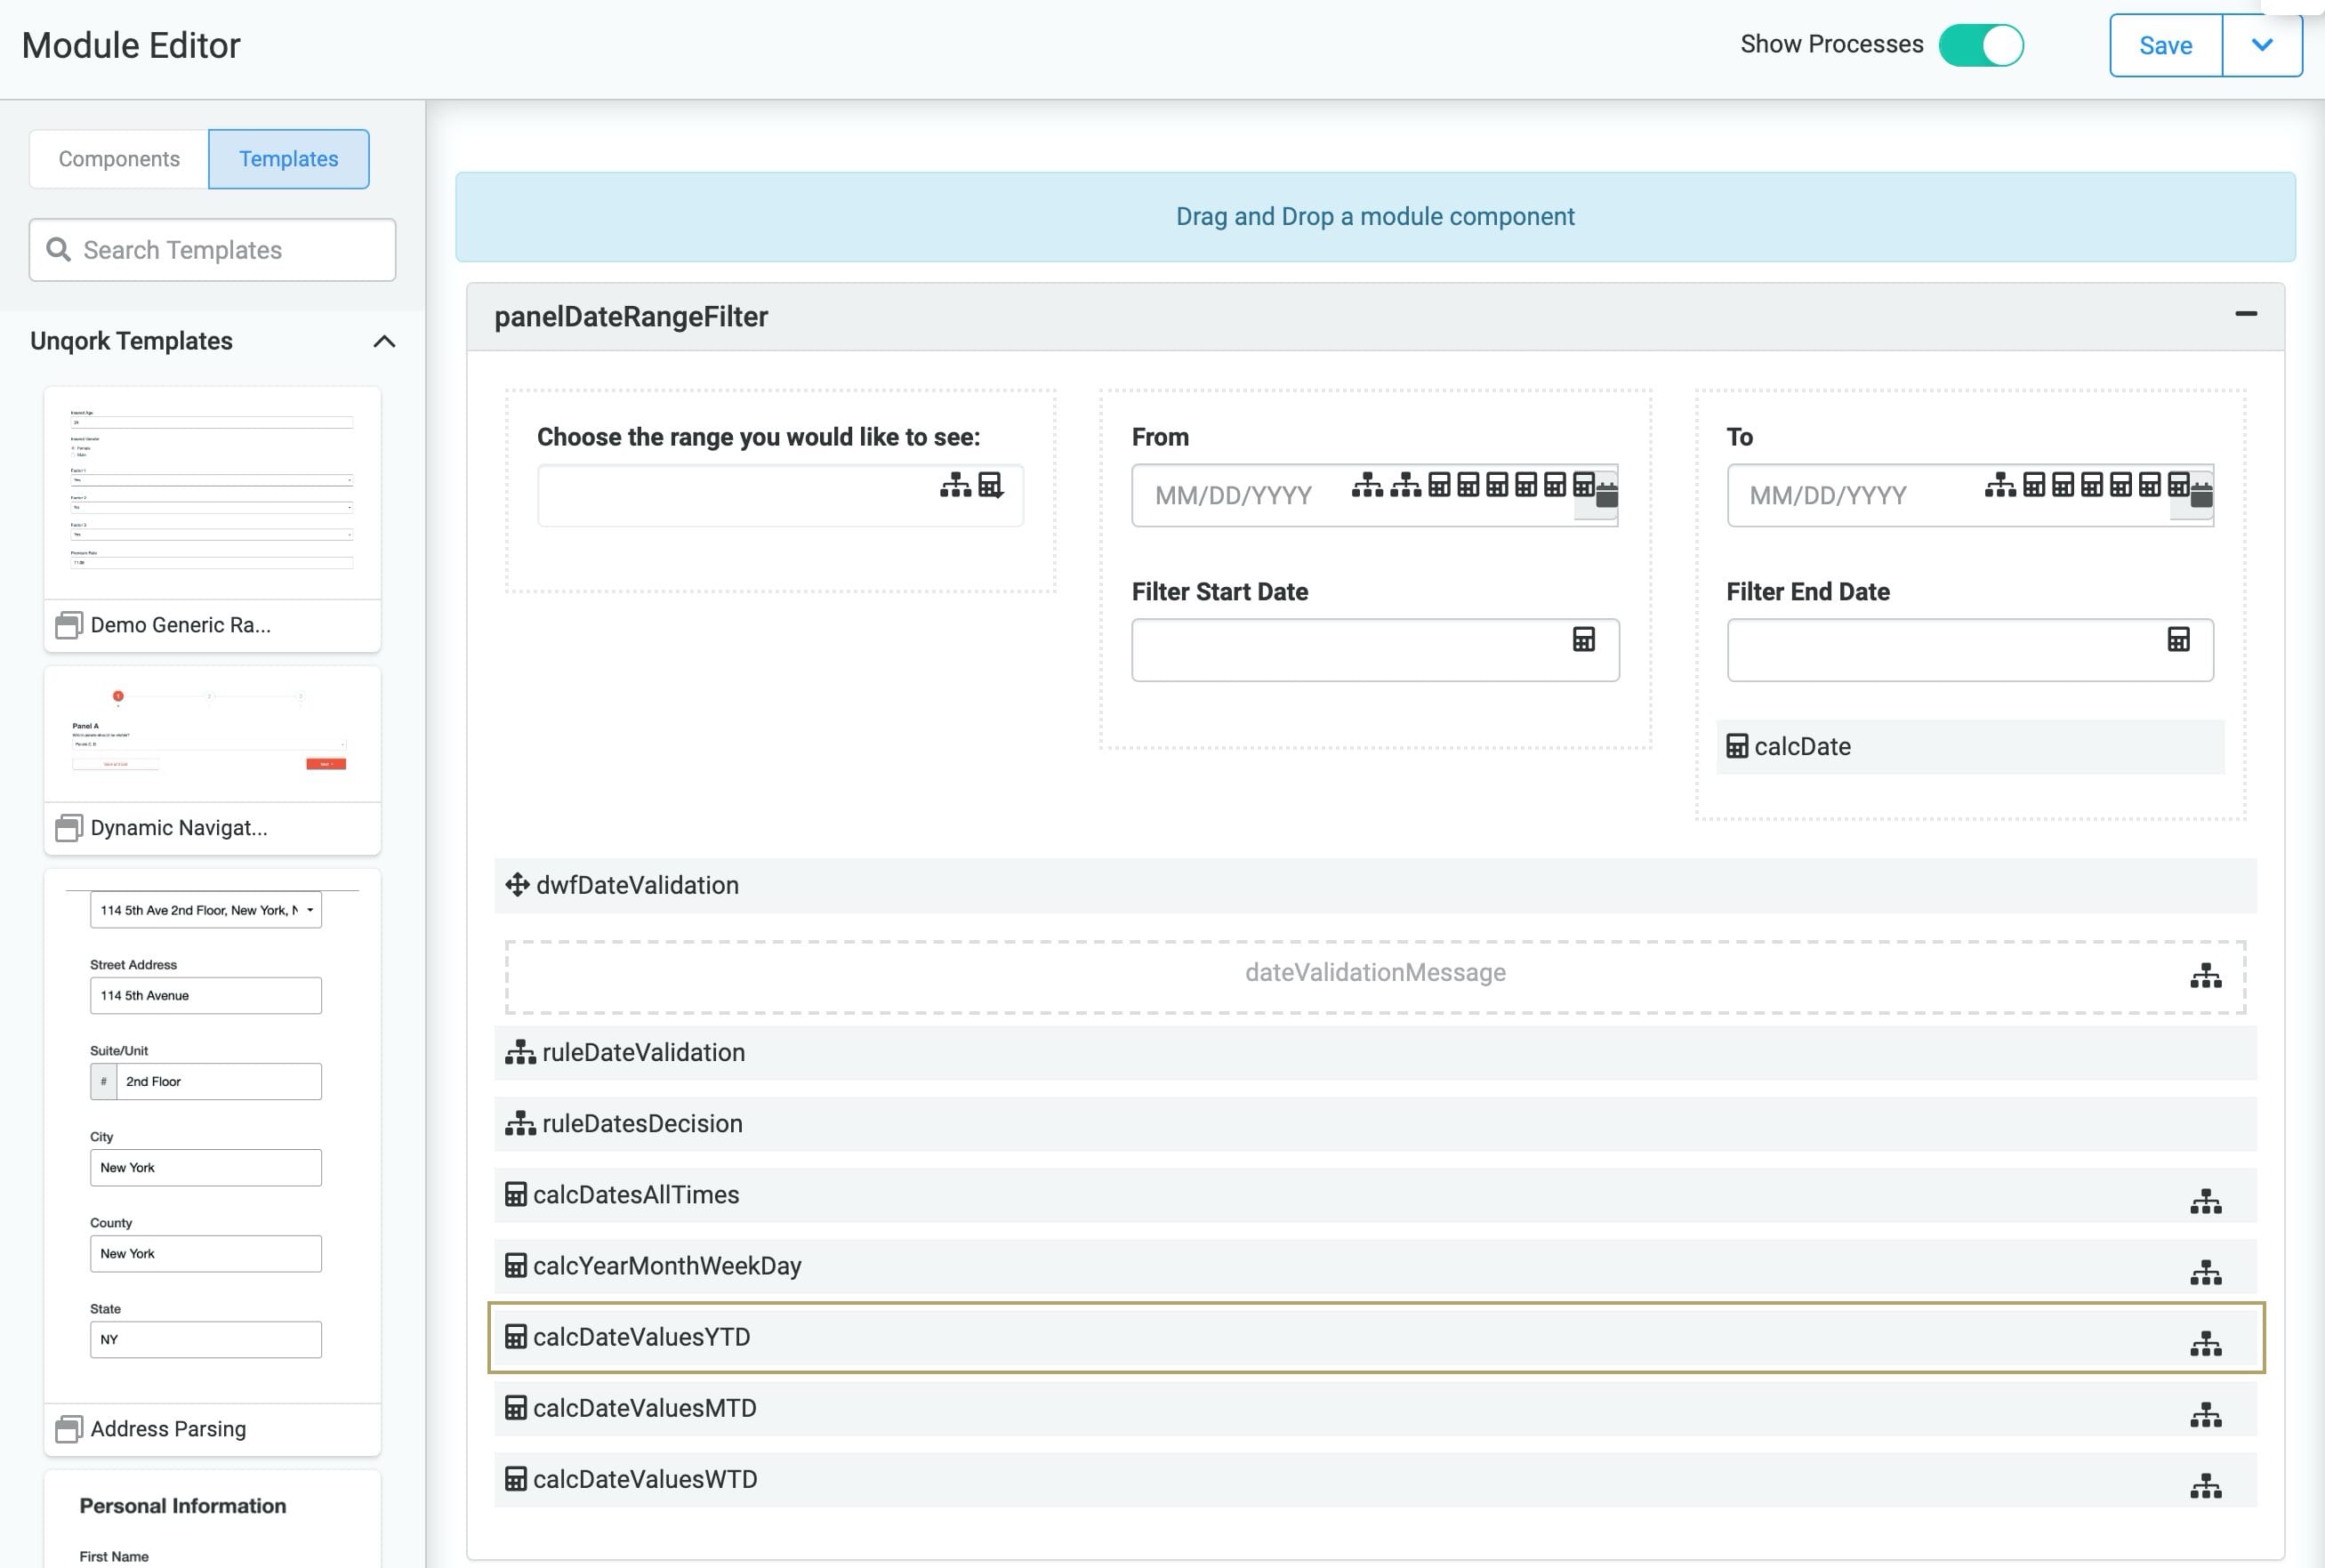
Task: Click the Drag and Drop module component zone
Action: coord(1375,217)
